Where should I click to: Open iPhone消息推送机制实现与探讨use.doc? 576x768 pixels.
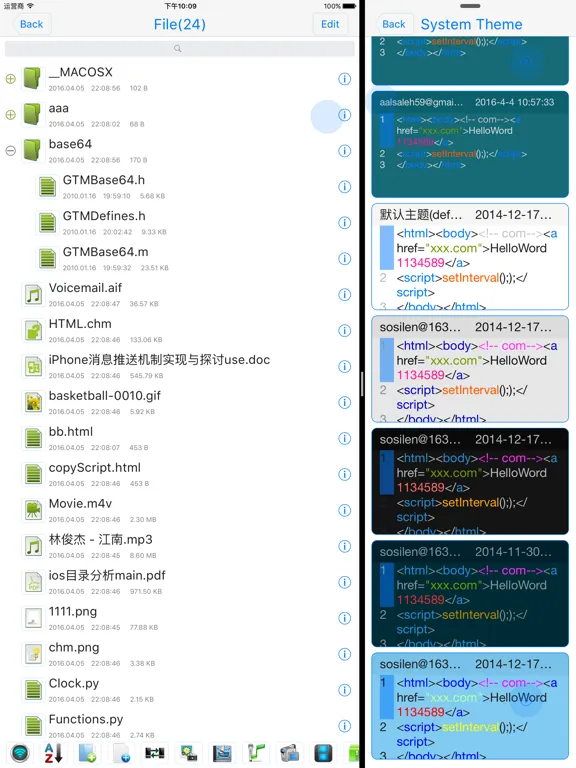pyautogui.click(x=159, y=360)
